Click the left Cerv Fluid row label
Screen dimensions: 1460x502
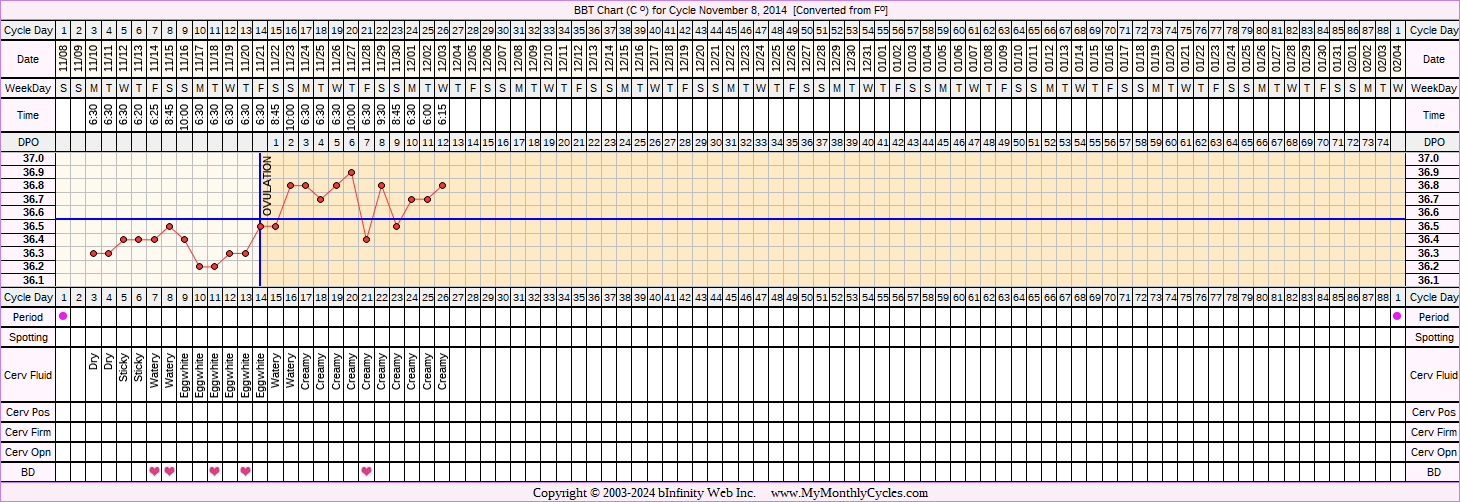click(x=29, y=375)
